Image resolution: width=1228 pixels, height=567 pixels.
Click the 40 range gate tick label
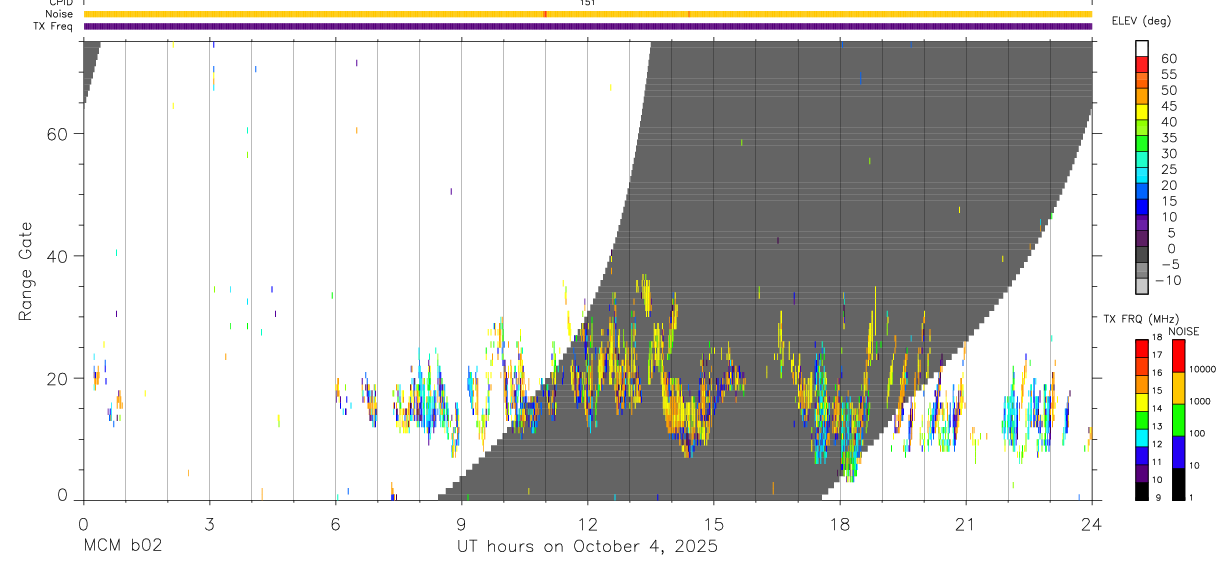click(x=57, y=256)
